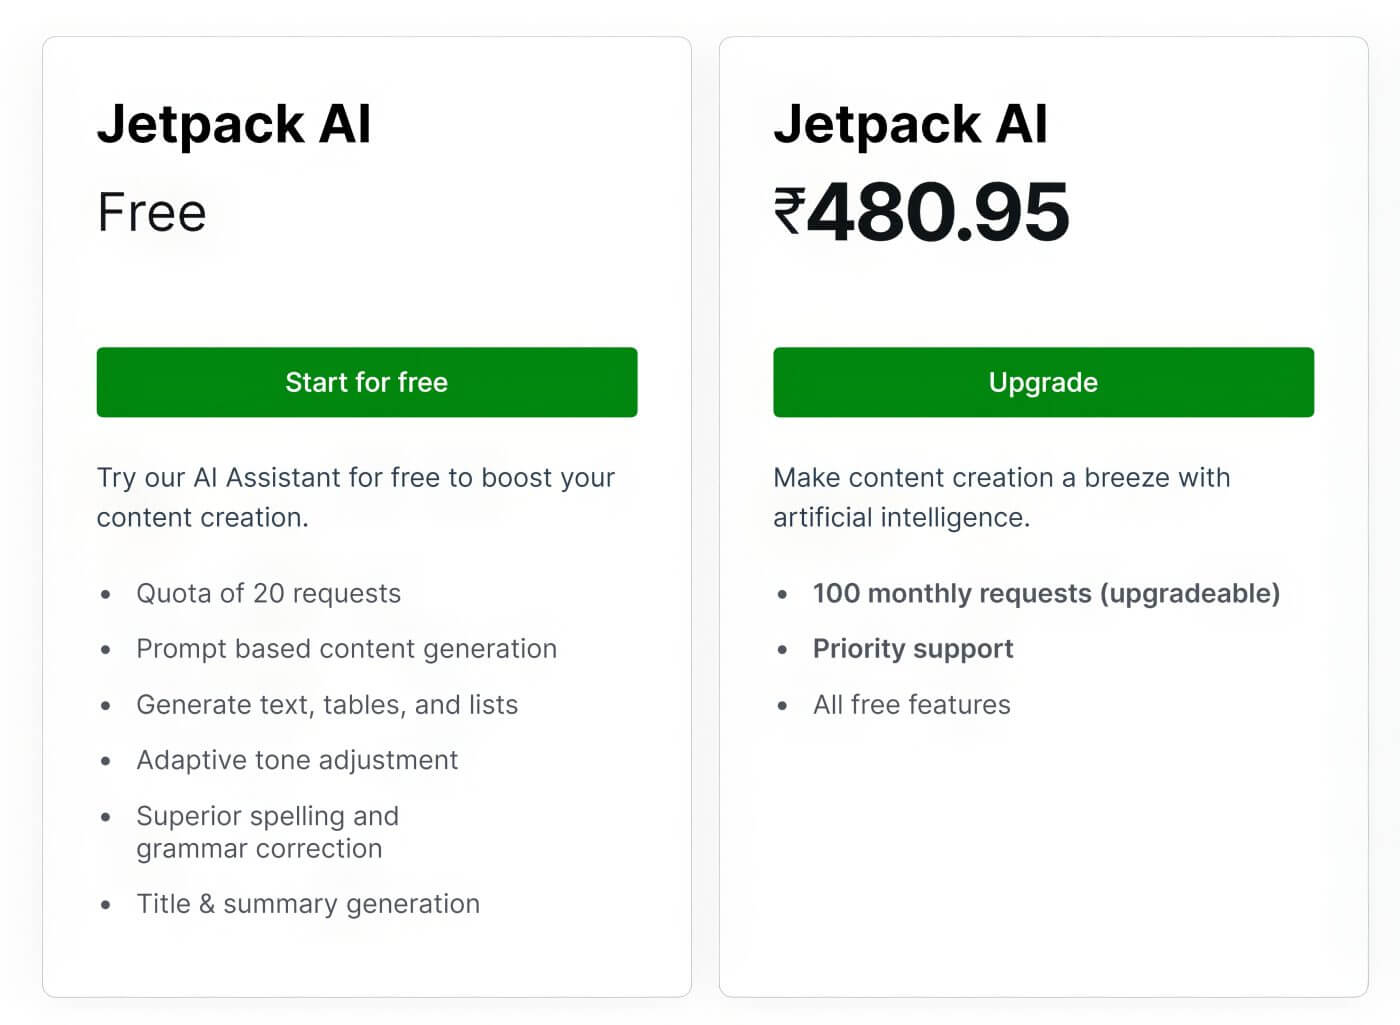Screen dimensions: 1400x1025
Task: Click the paid plan Jetpack AI heading
Action: point(911,123)
